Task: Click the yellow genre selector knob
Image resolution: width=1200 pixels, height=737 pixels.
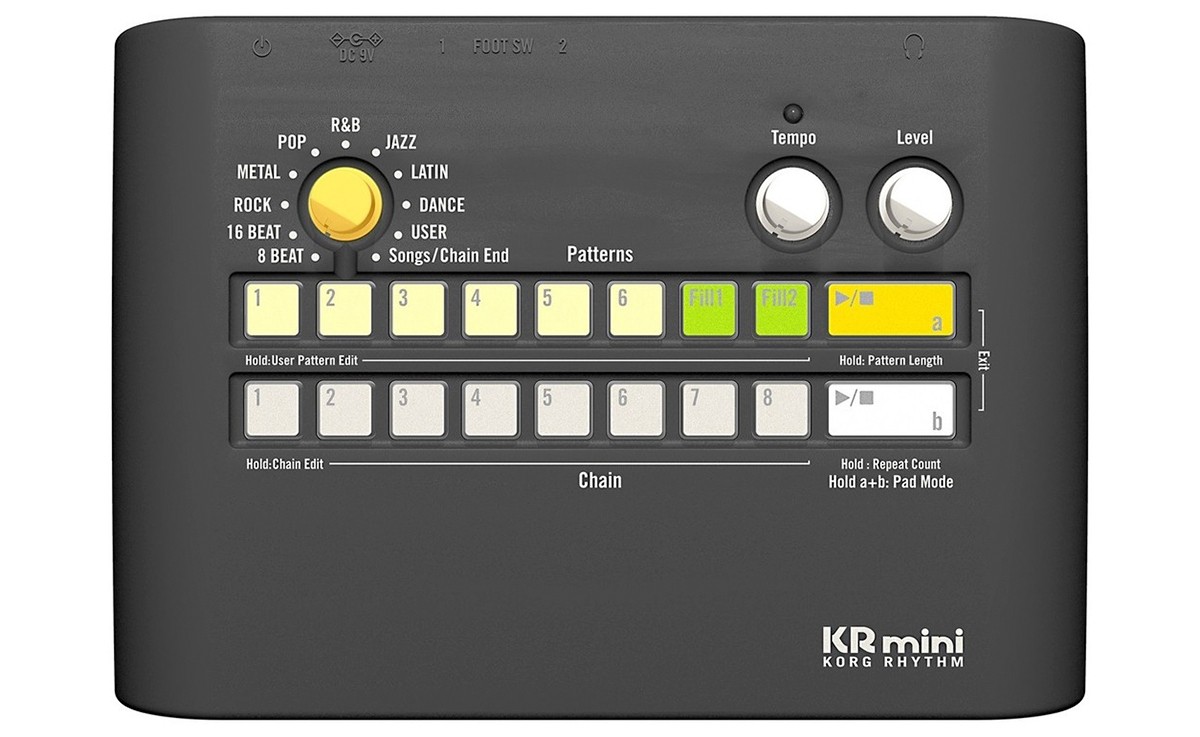Action: 345,203
